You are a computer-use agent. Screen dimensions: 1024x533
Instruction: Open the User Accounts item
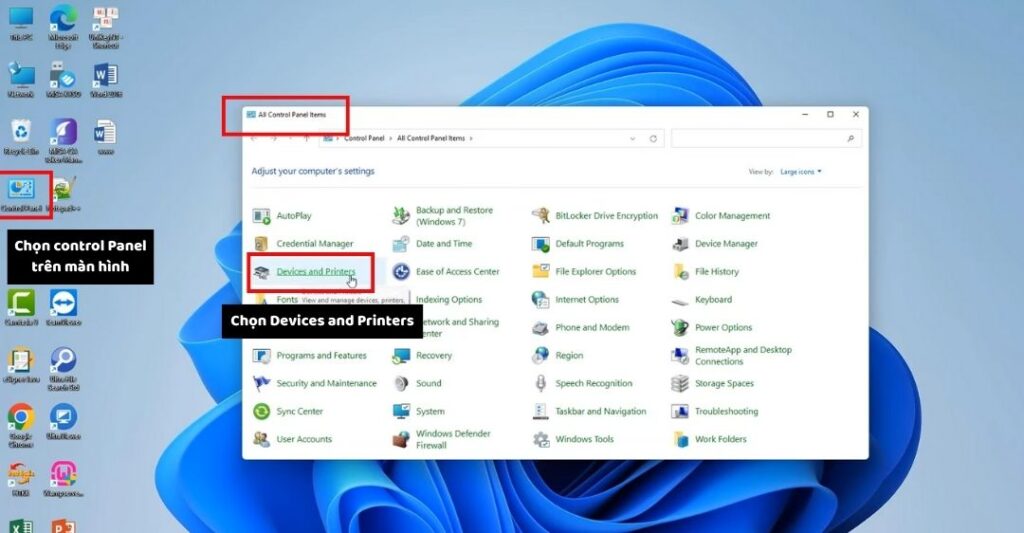coord(304,440)
